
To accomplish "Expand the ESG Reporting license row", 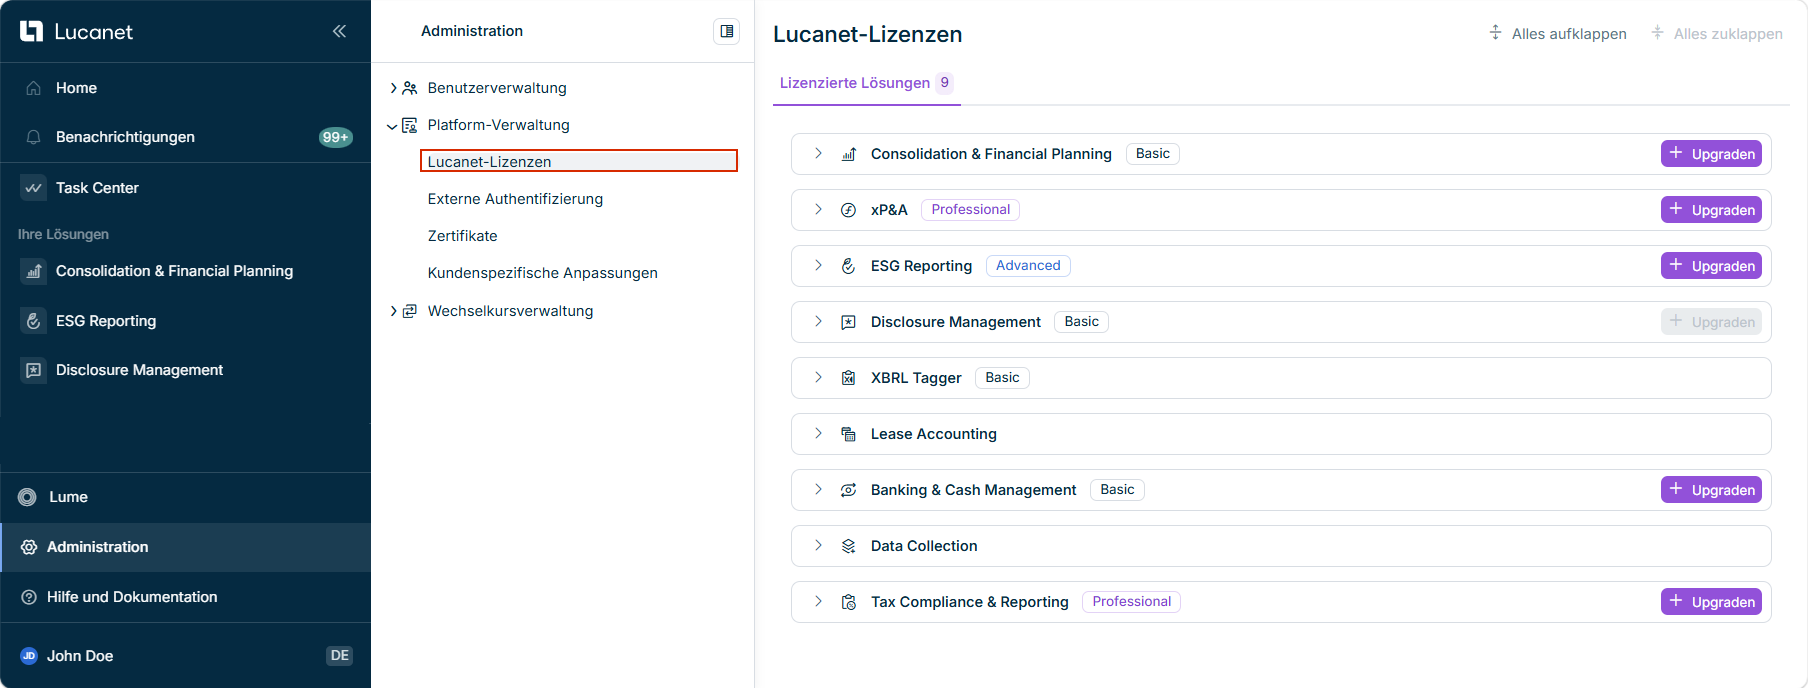I will point(818,265).
